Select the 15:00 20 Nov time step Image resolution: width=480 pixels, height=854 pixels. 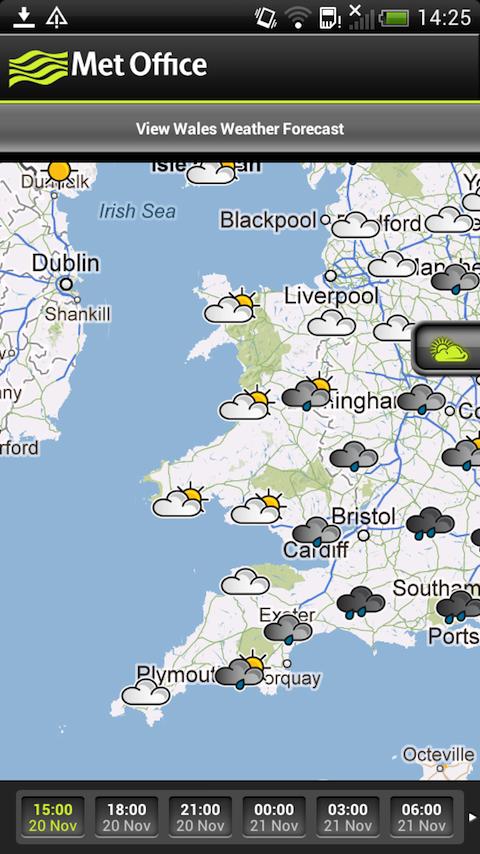pyautogui.click(x=52, y=816)
